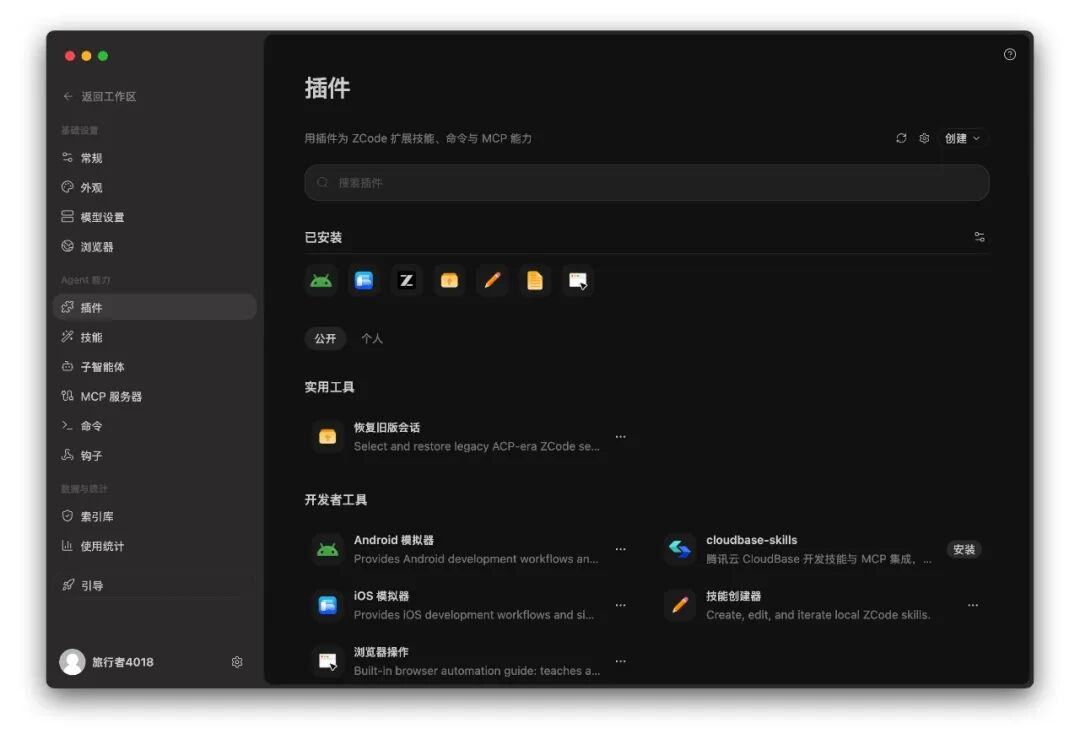Select installed browser window plugin icon

[x=577, y=280]
